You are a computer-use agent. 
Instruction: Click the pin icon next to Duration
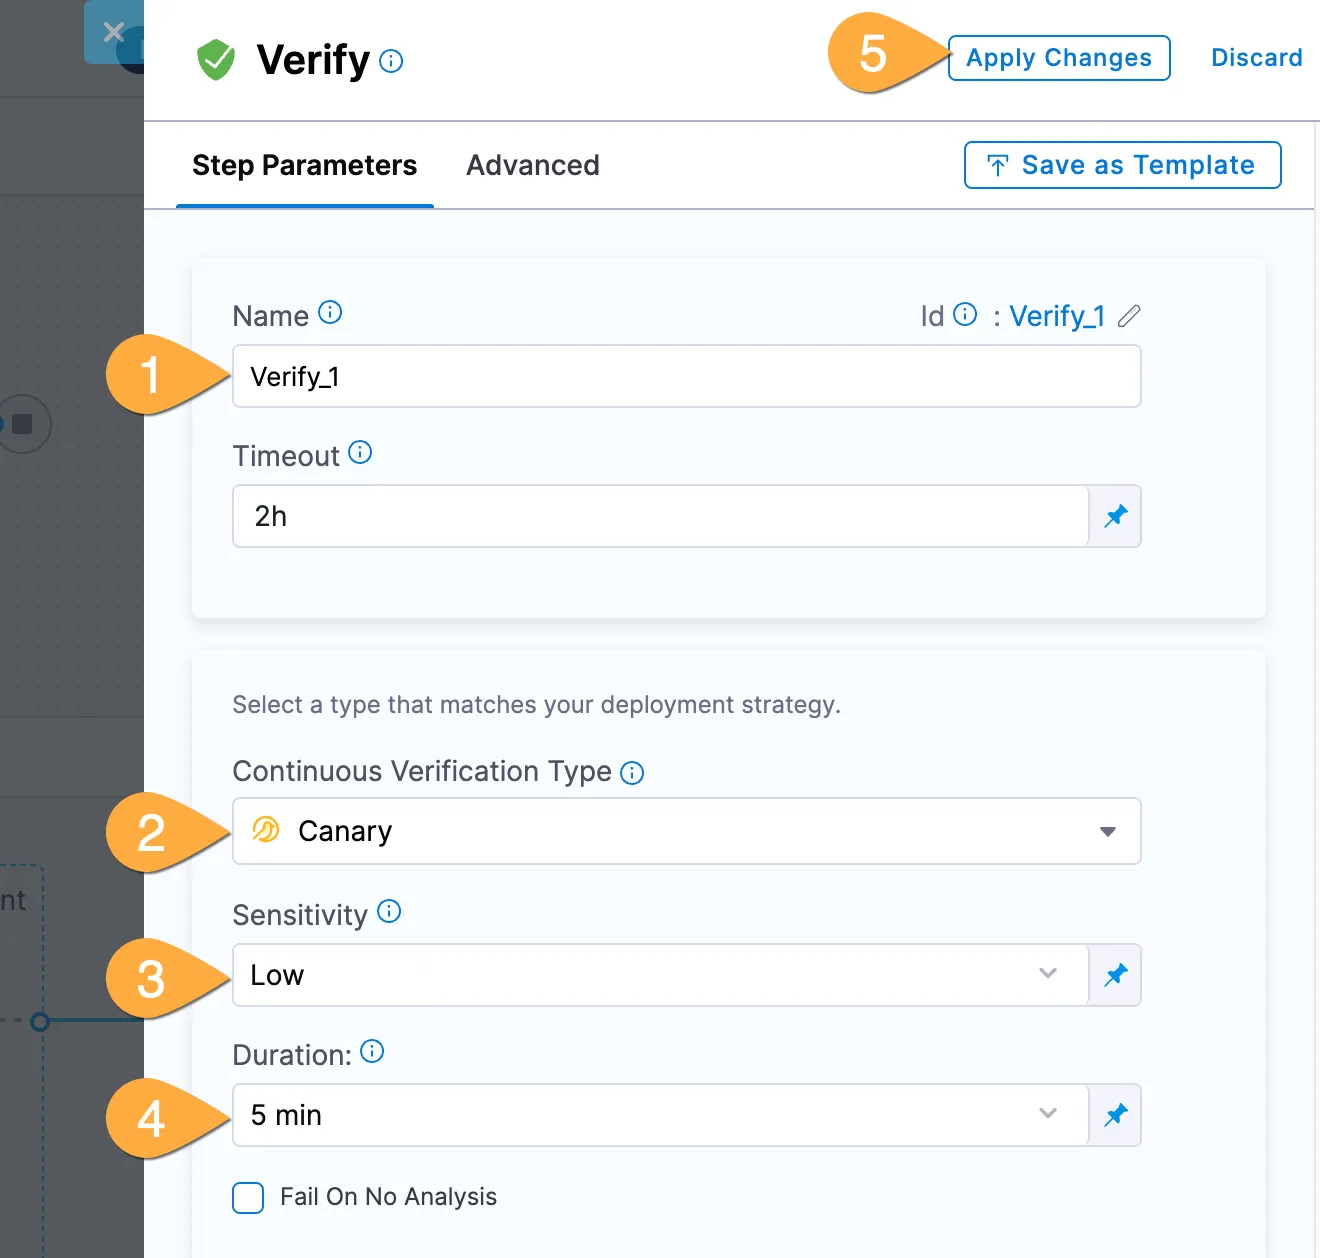[1115, 1115]
